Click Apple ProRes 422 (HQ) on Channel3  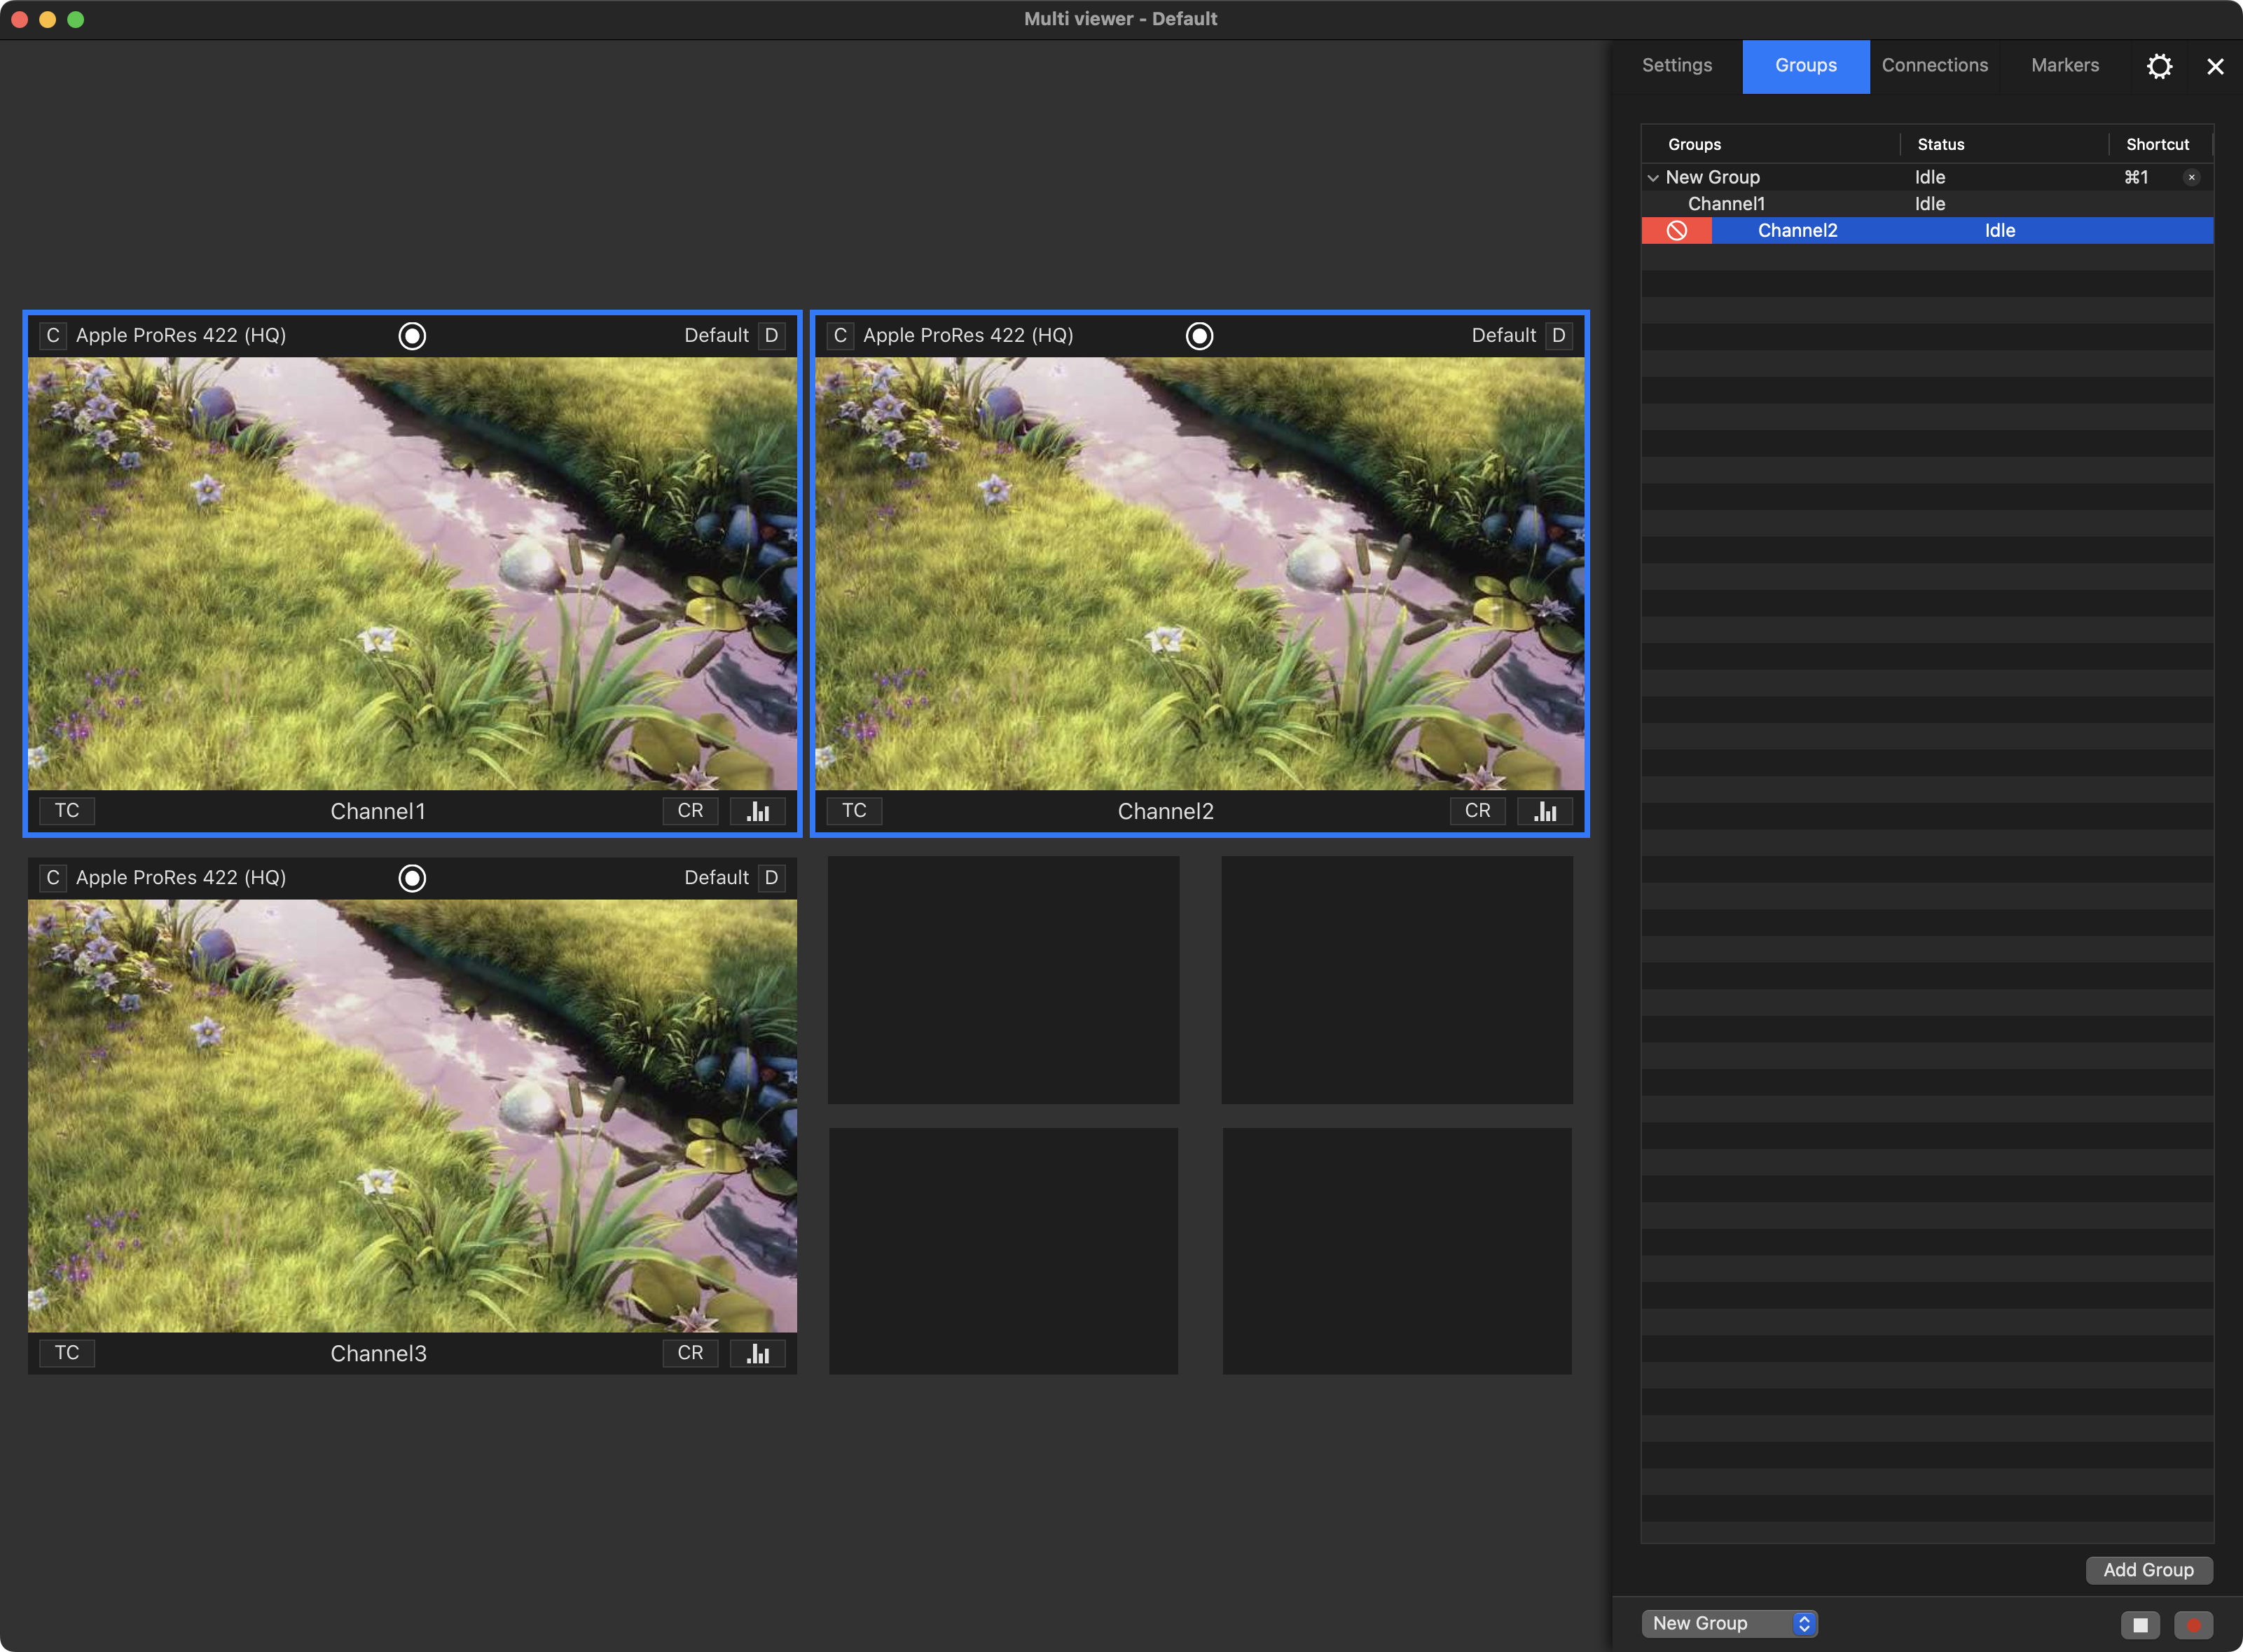click(x=181, y=878)
